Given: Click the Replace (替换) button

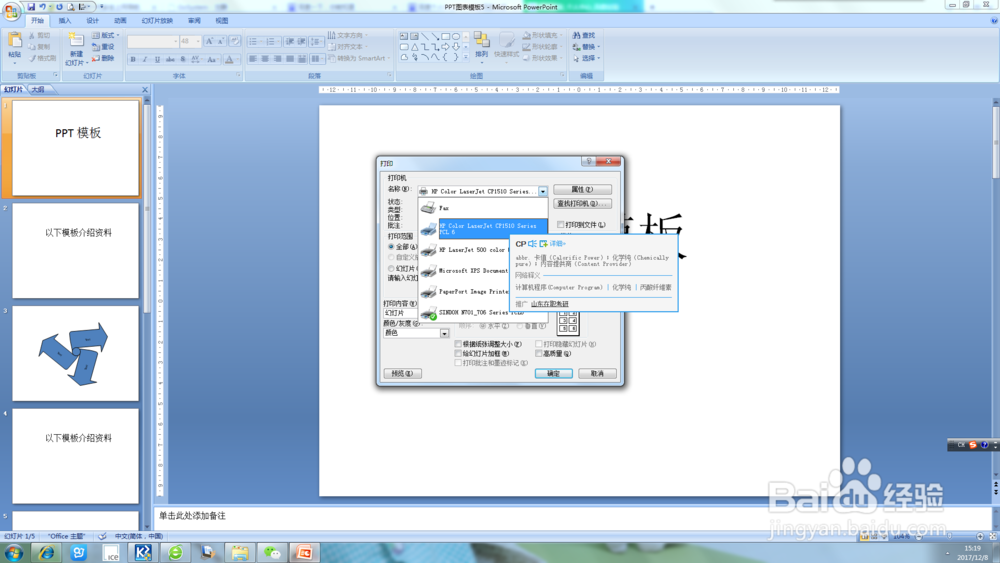Looking at the screenshot, I should [x=586, y=47].
